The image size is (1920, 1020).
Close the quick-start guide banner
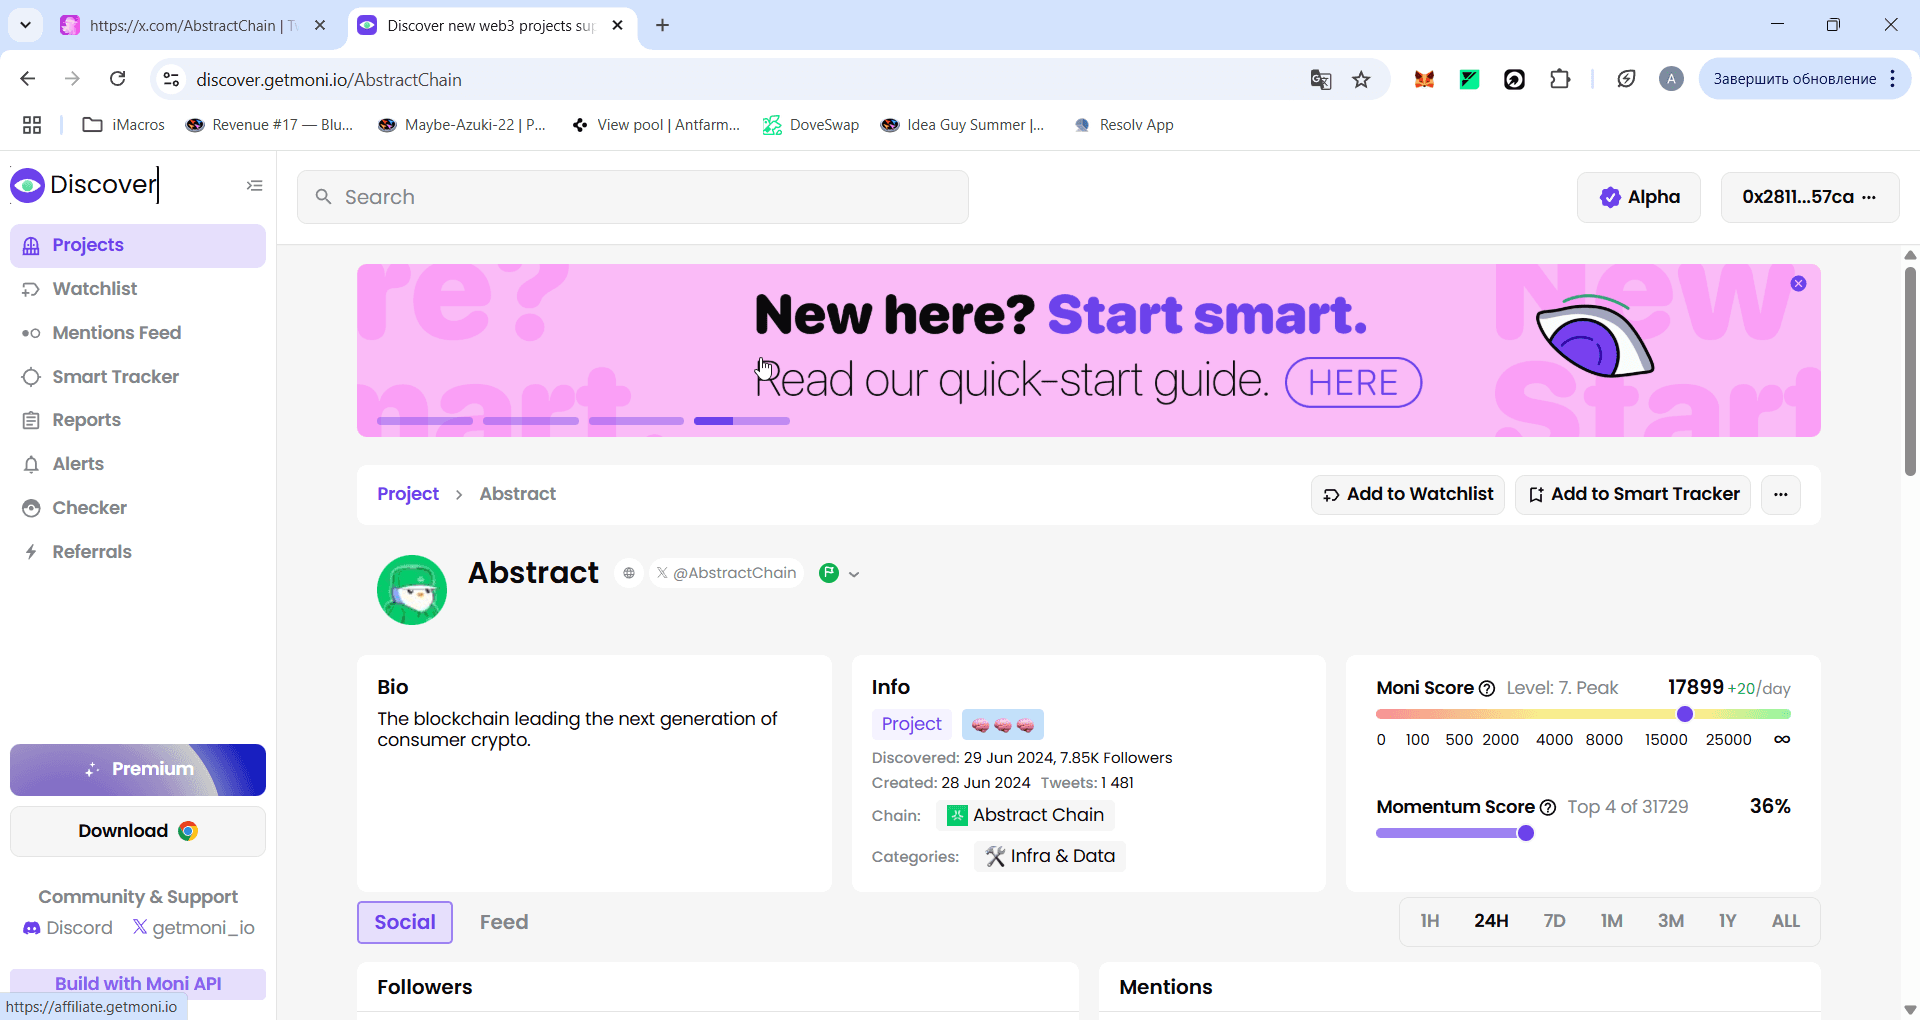pyautogui.click(x=1798, y=284)
